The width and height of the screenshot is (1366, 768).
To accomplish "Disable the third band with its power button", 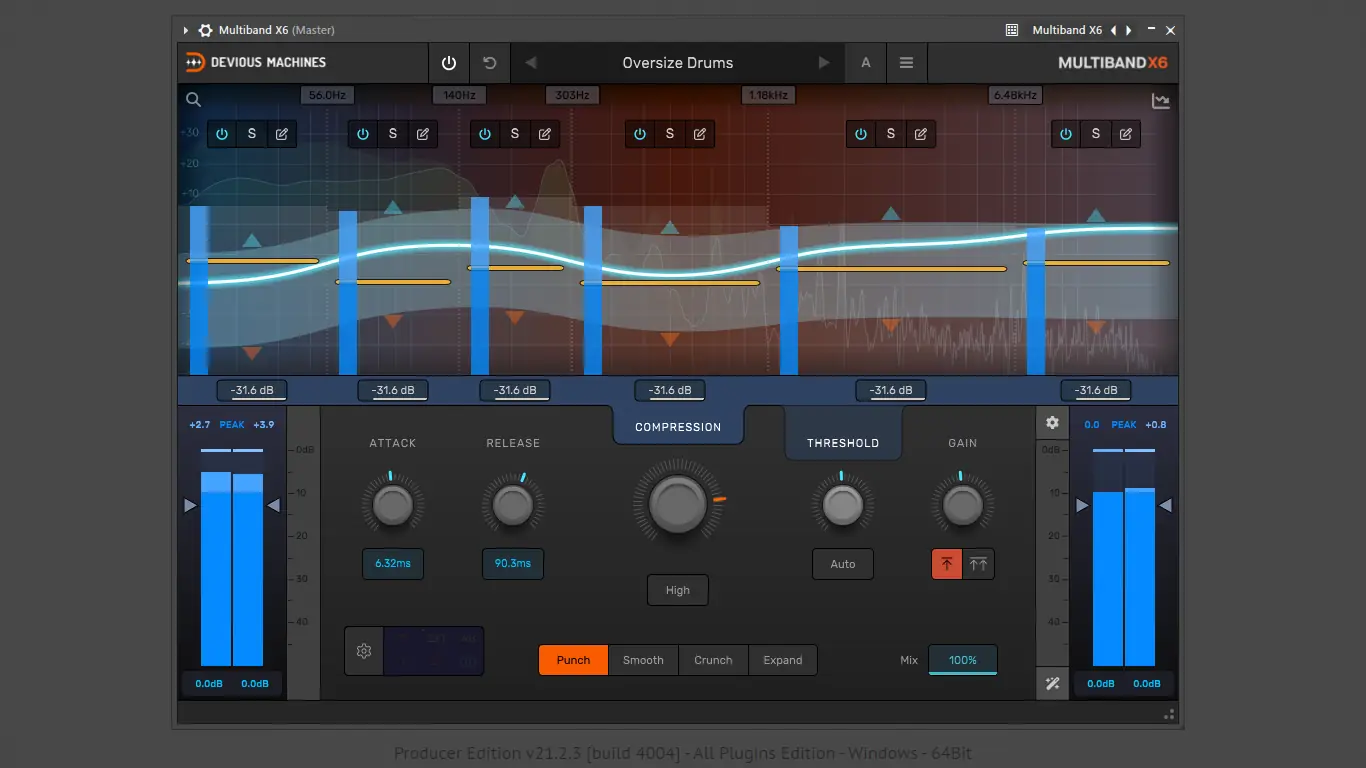I will tap(485, 134).
